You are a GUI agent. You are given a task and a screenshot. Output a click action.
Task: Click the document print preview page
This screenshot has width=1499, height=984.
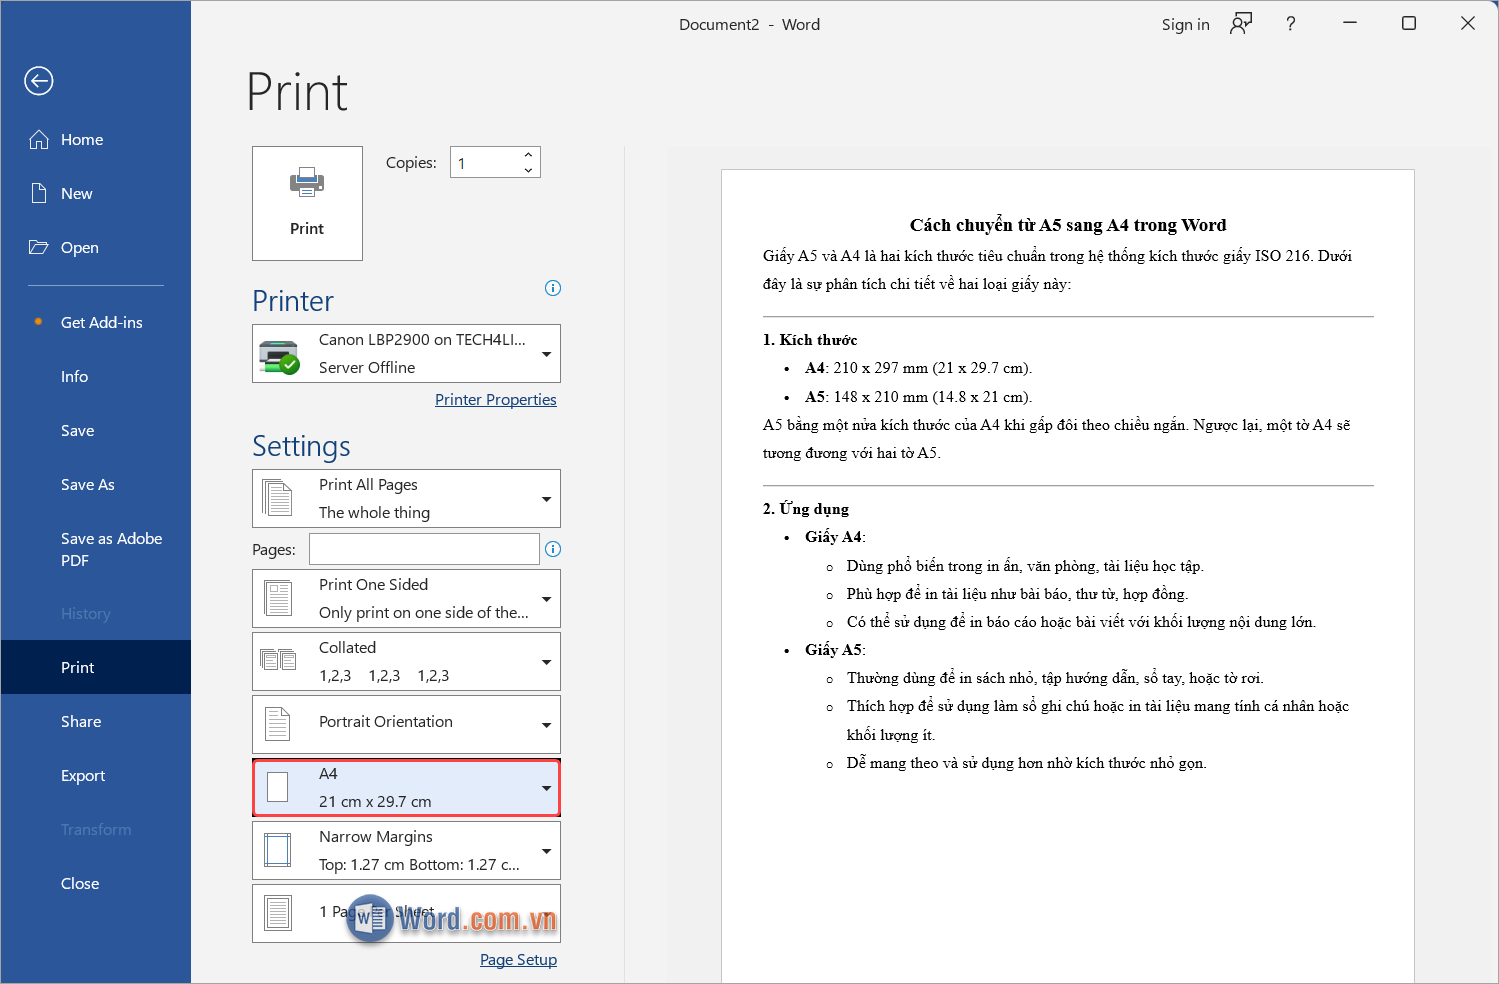coord(1067,575)
